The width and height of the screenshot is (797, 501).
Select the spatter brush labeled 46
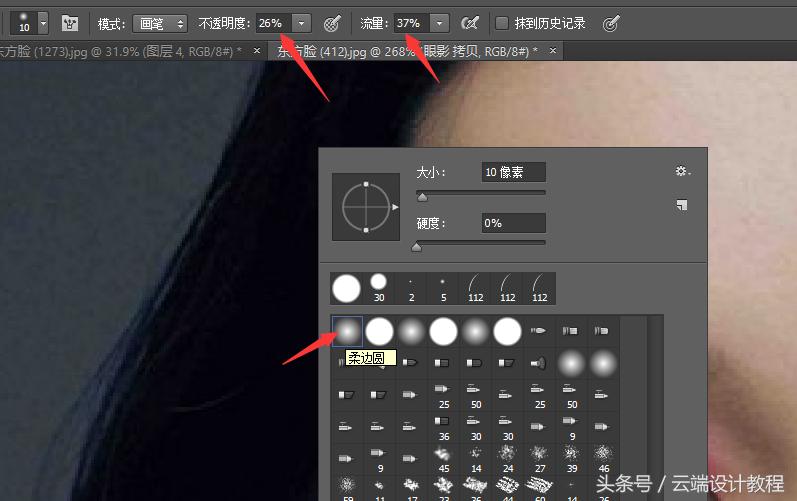(603, 459)
